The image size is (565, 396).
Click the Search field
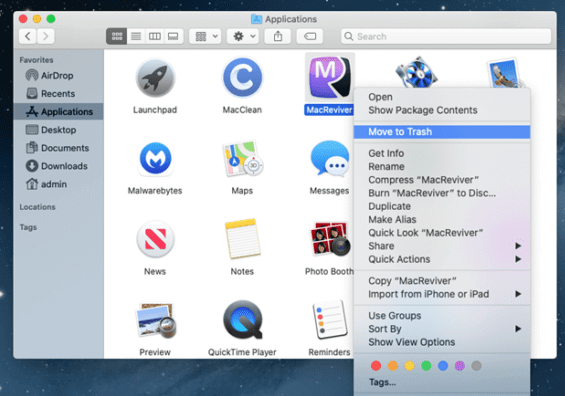pos(446,36)
